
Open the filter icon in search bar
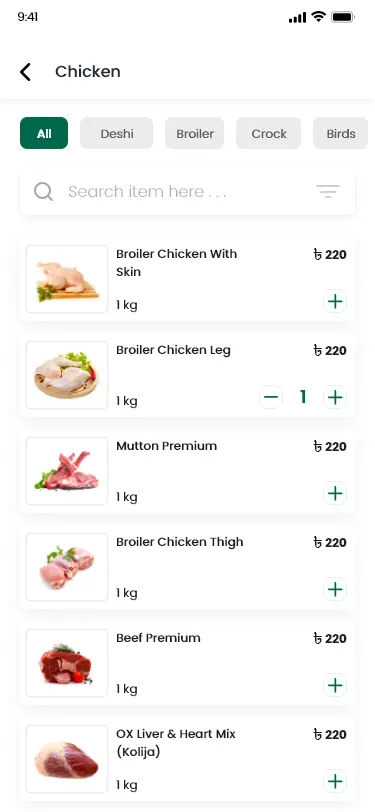click(x=328, y=192)
